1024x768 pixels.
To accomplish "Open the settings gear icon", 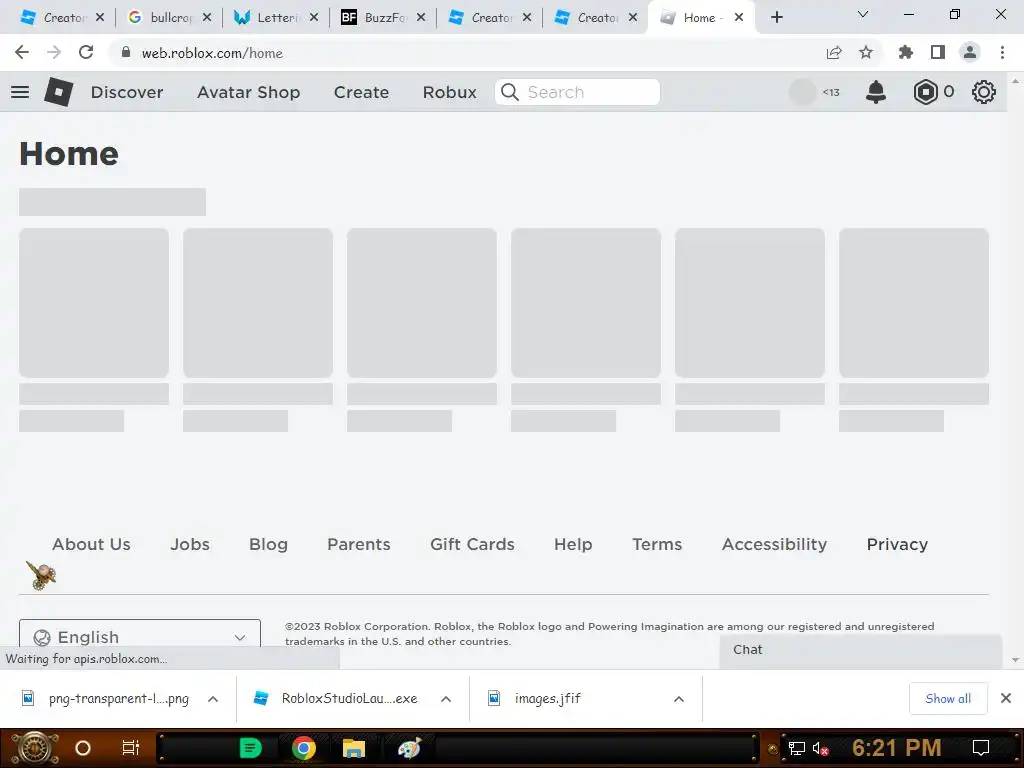I will pyautogui.click(x=984, y=92).
